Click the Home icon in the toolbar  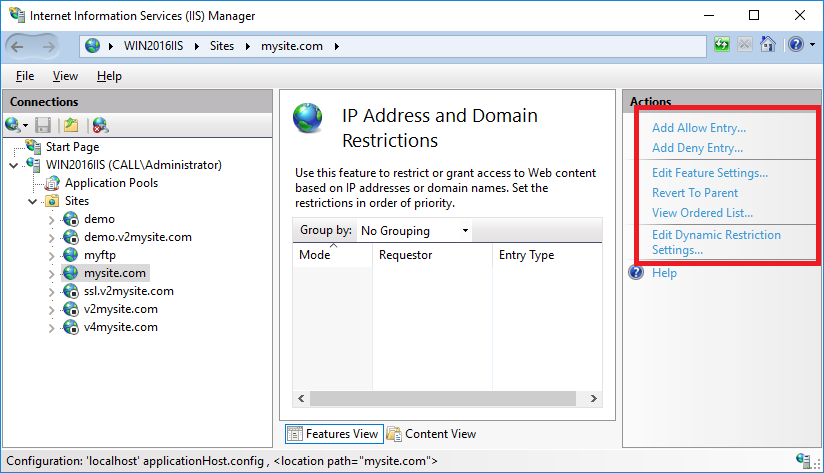pos(767,45)
